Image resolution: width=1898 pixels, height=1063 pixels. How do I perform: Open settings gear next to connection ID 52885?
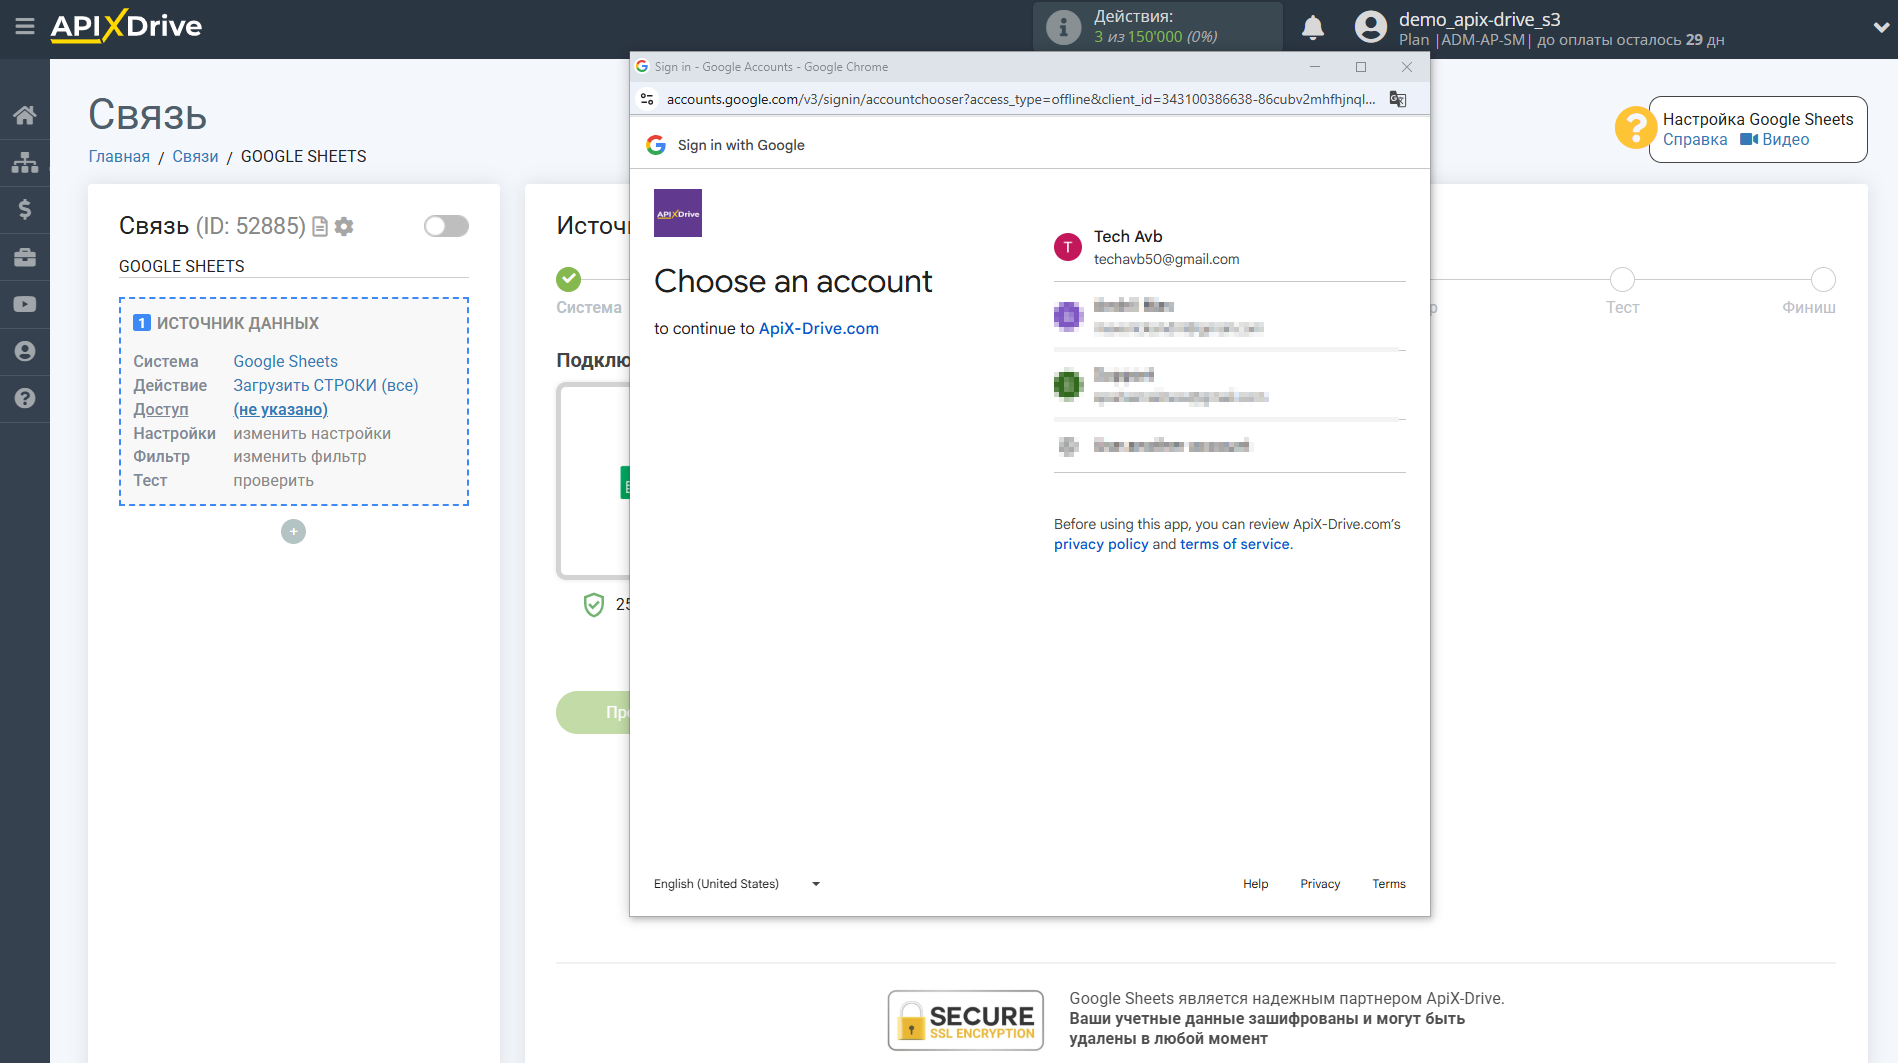344,226
